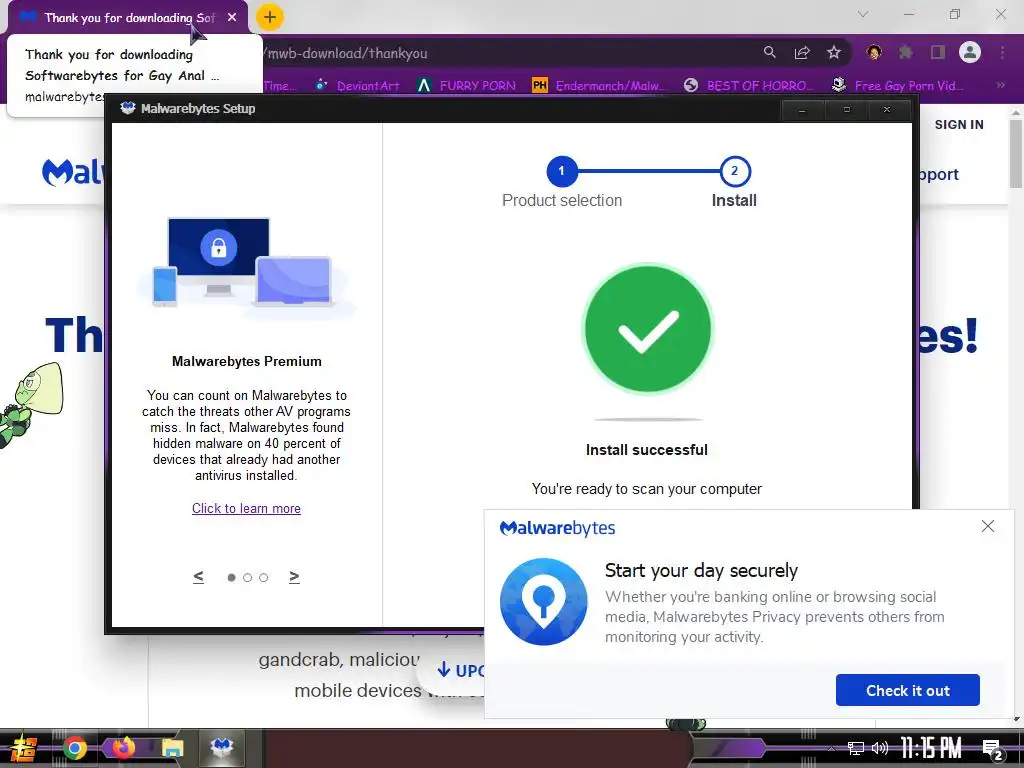Open the Start menu button on taskbar
The height and width of the screenshot is (768, 1024).
point(22,748)
